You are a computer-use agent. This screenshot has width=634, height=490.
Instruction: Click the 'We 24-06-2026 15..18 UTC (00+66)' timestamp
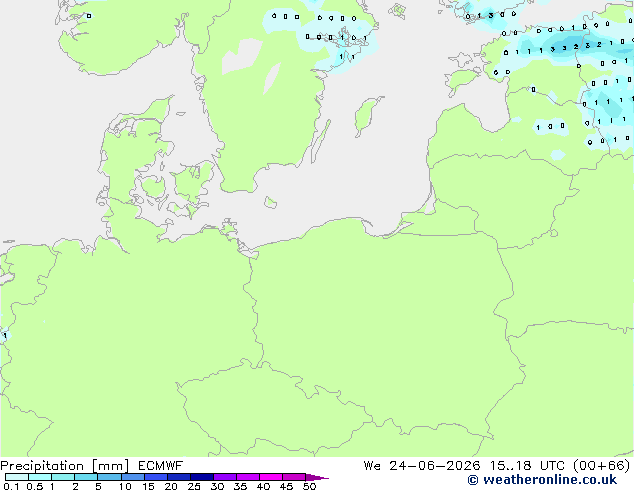pyautogui.click(x=497, y=466)
